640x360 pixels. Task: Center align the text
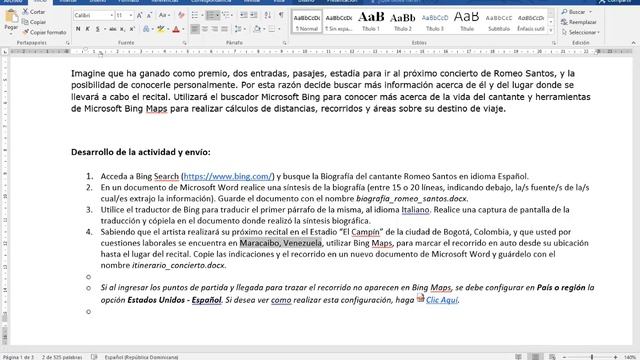tap(205, 29)
